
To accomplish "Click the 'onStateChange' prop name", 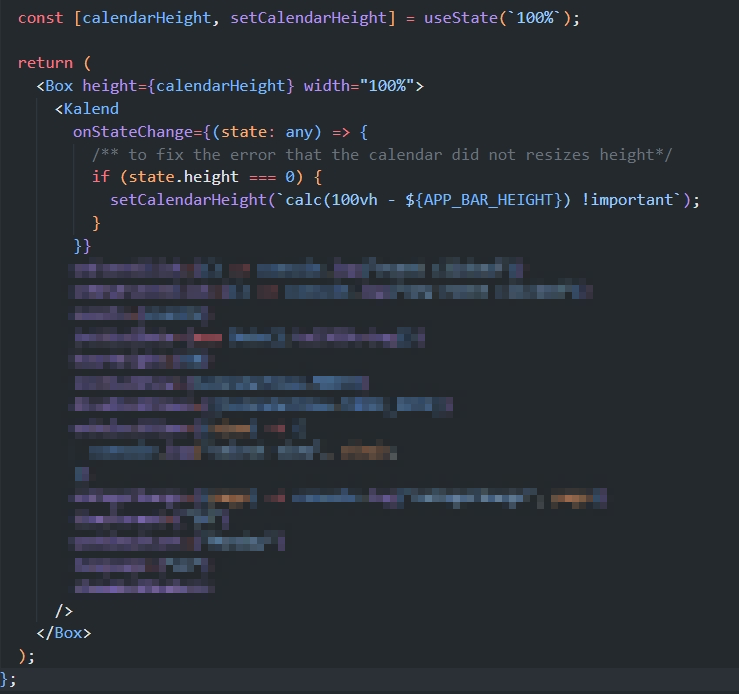I will [133, 132].
